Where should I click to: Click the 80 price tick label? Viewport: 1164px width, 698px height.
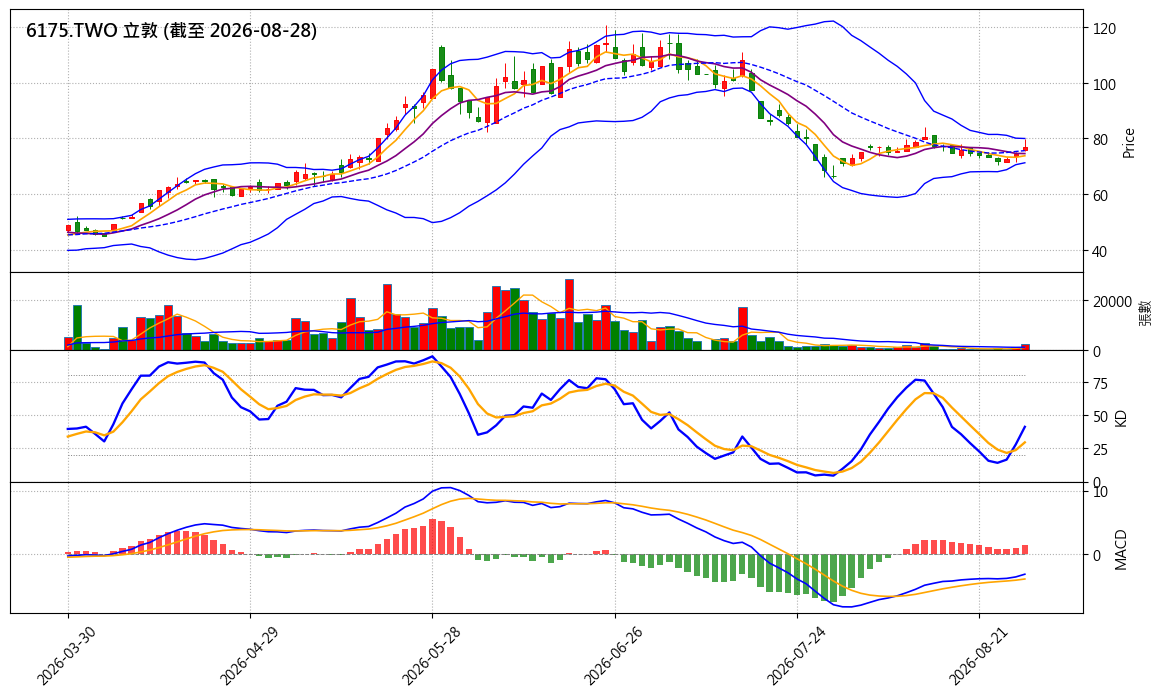pyautogui.click(x=1100, y=140)
